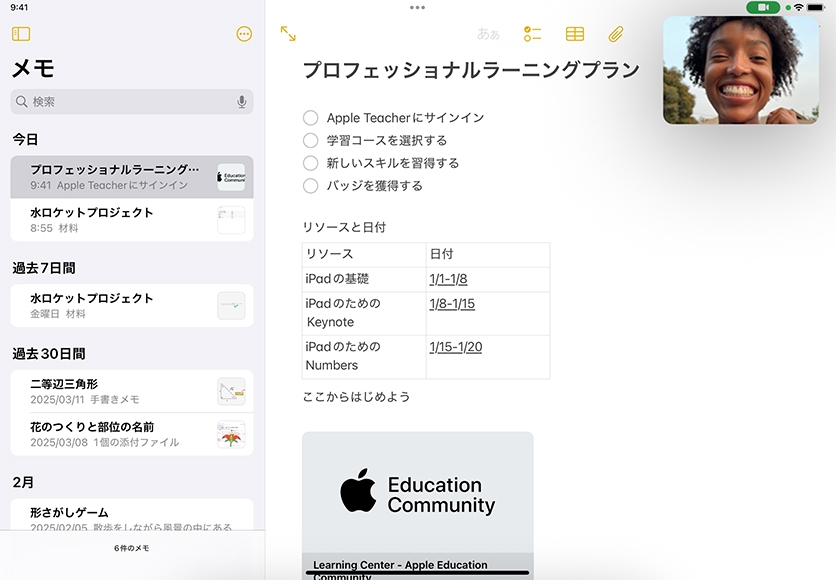
Task: Click the 1/8-1/15 date link
Action: [x=452, y=304]
